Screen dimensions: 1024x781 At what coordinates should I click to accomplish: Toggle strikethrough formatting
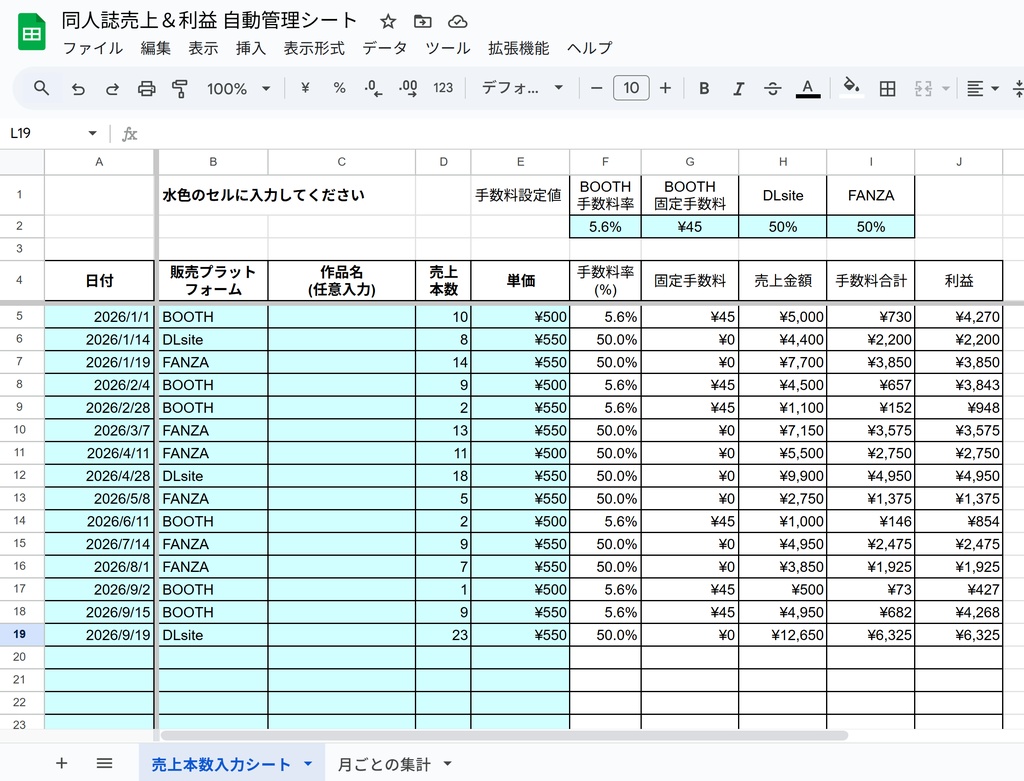pos(772,88)
